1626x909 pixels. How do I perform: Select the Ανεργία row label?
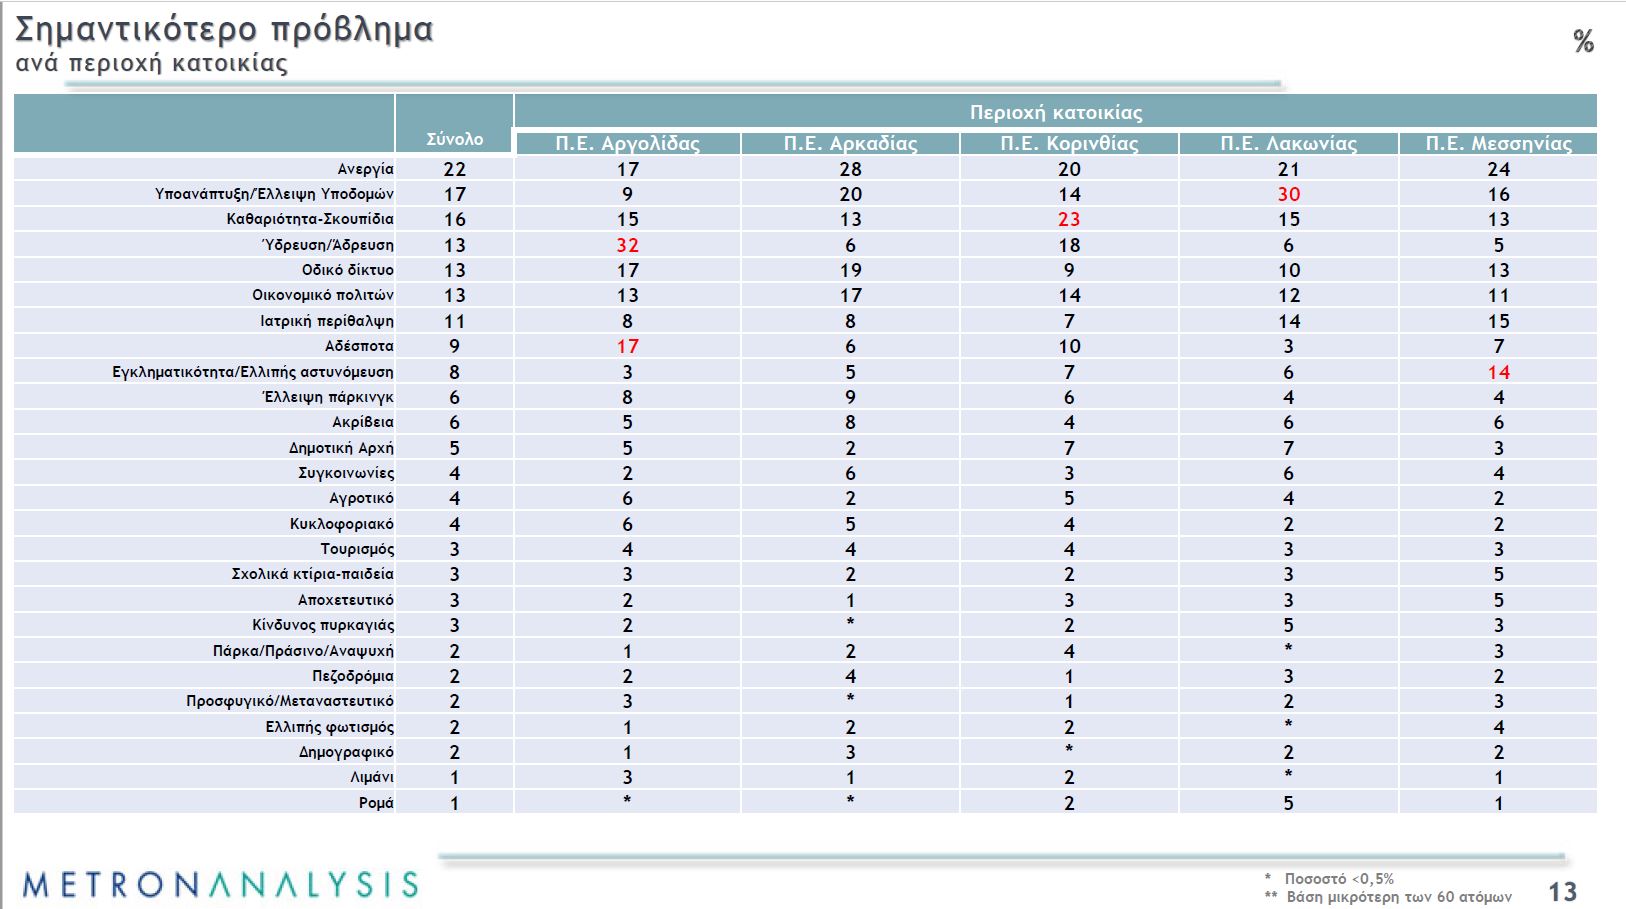365,169
